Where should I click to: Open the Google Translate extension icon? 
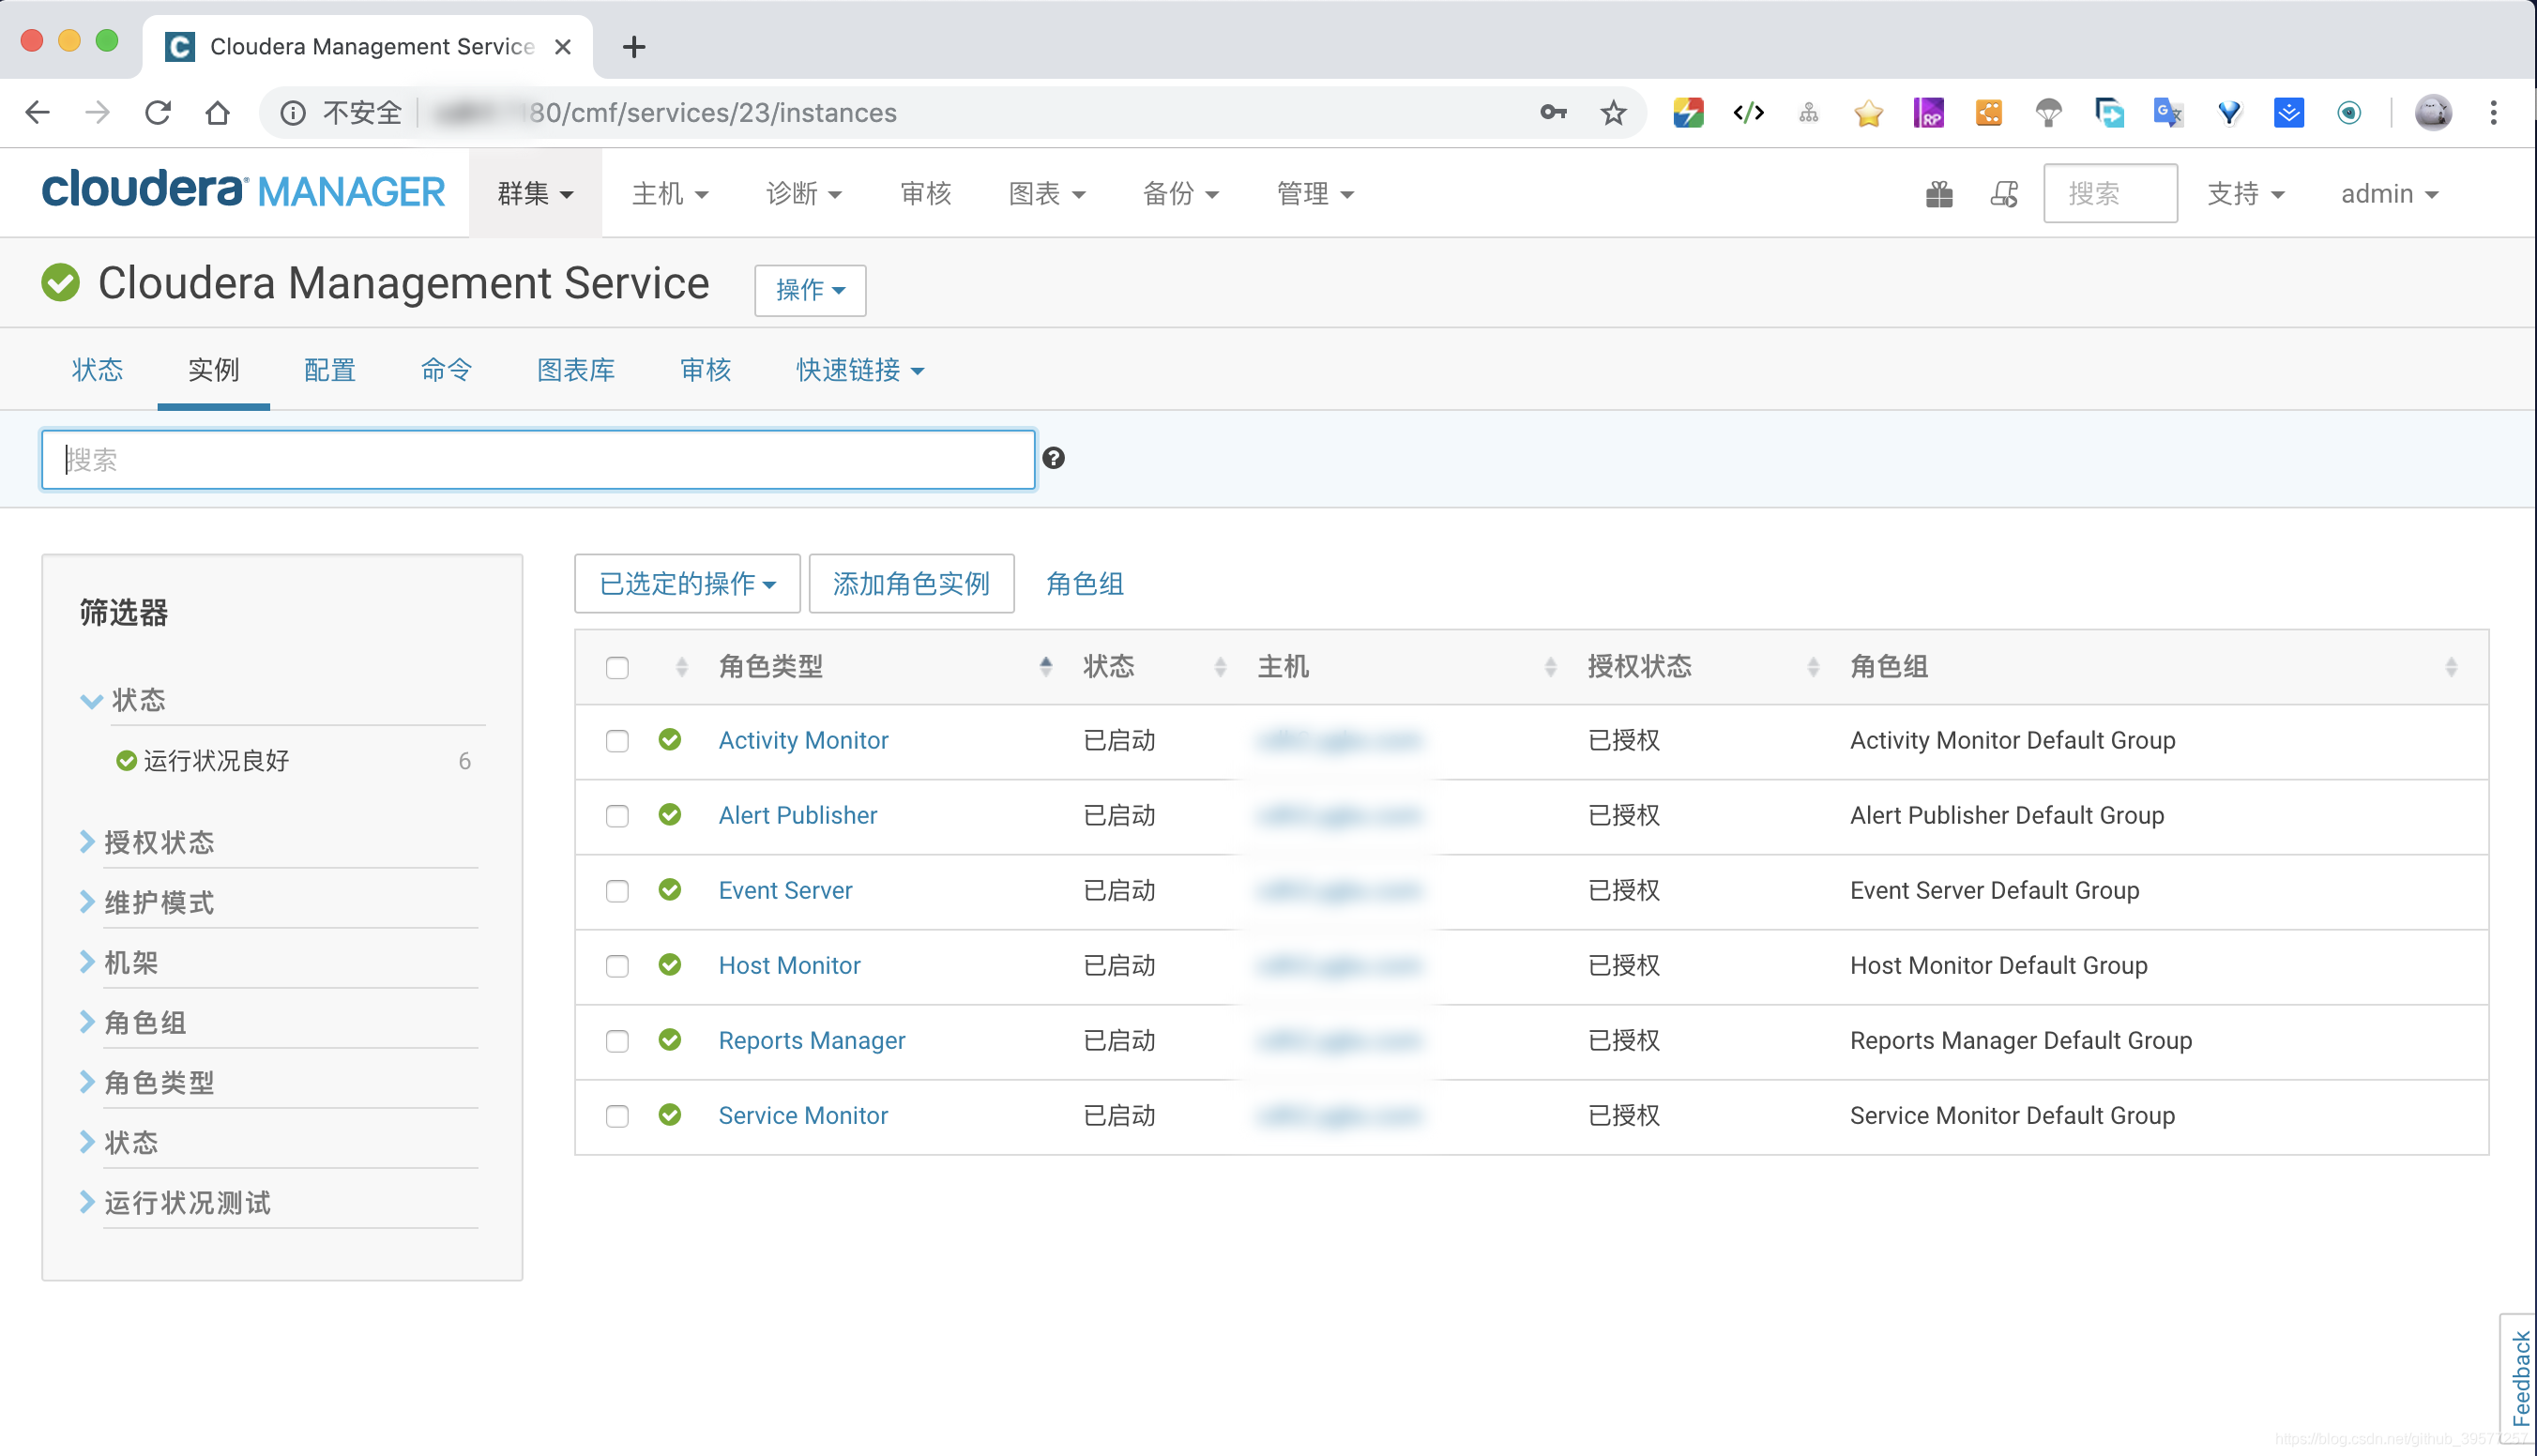click(2168, 113)
